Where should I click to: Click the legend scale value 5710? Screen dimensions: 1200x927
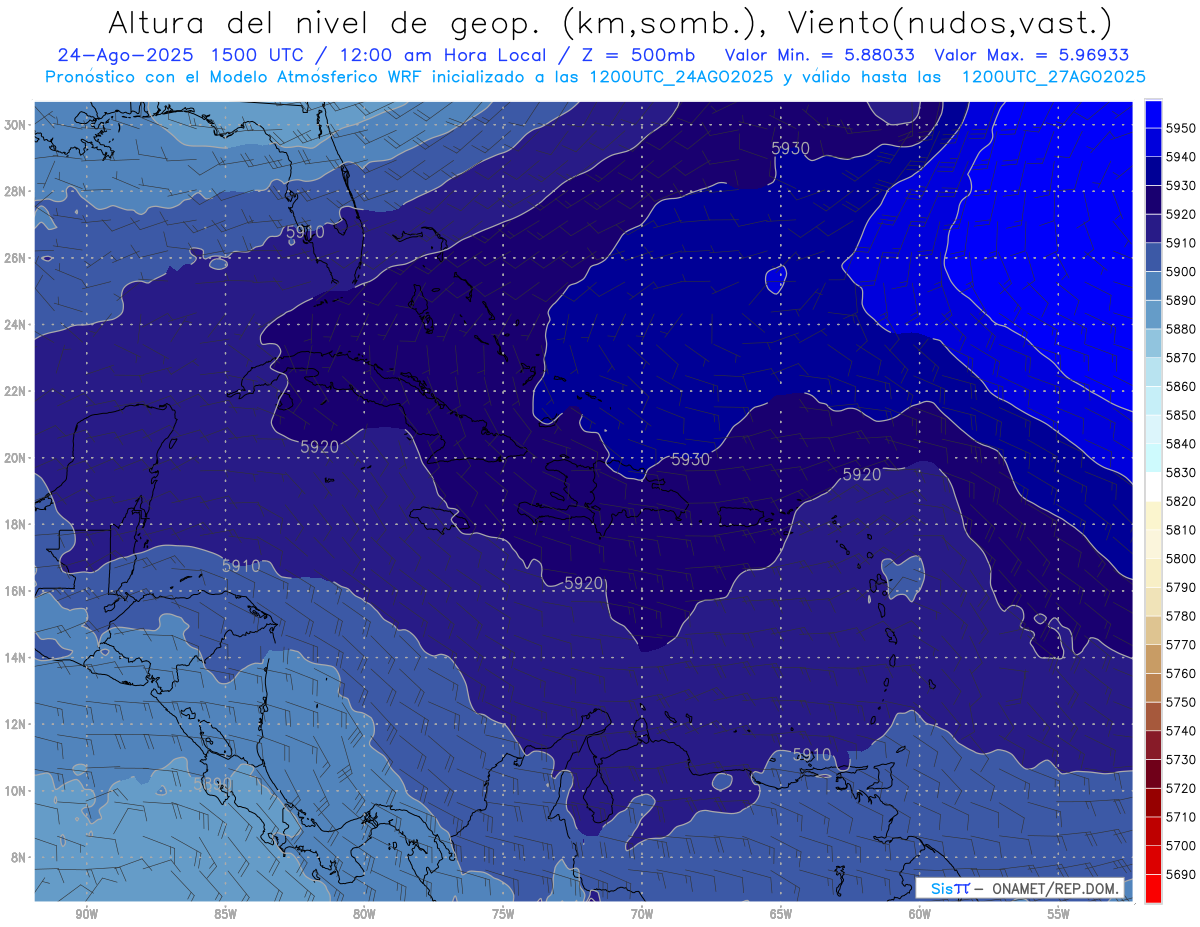click(x=1181, y=816)
